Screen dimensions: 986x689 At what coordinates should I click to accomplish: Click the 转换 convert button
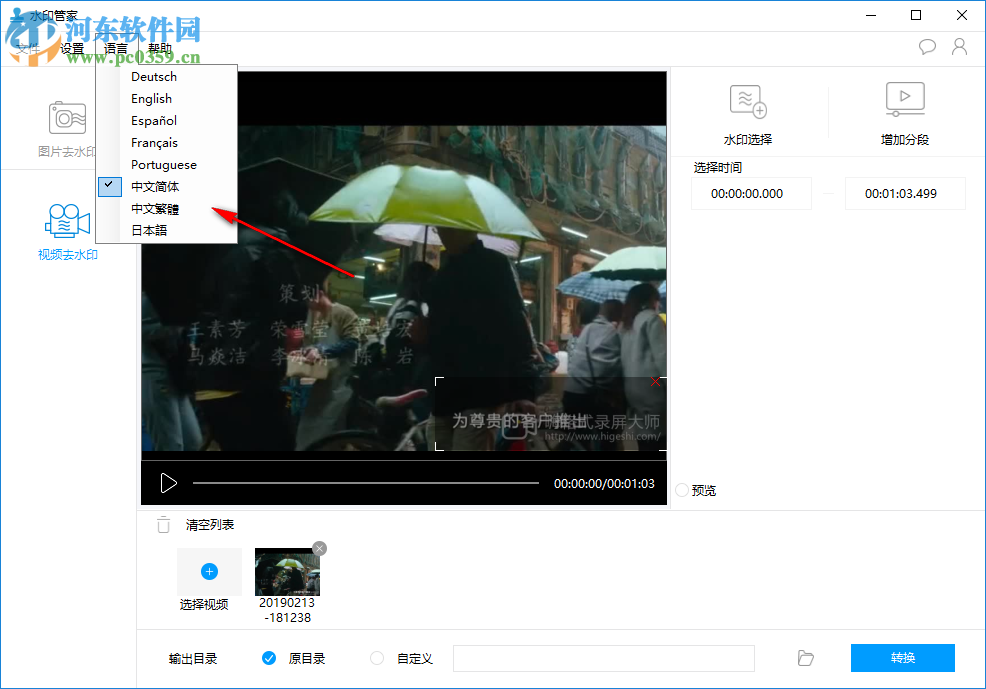coord(902,658)
